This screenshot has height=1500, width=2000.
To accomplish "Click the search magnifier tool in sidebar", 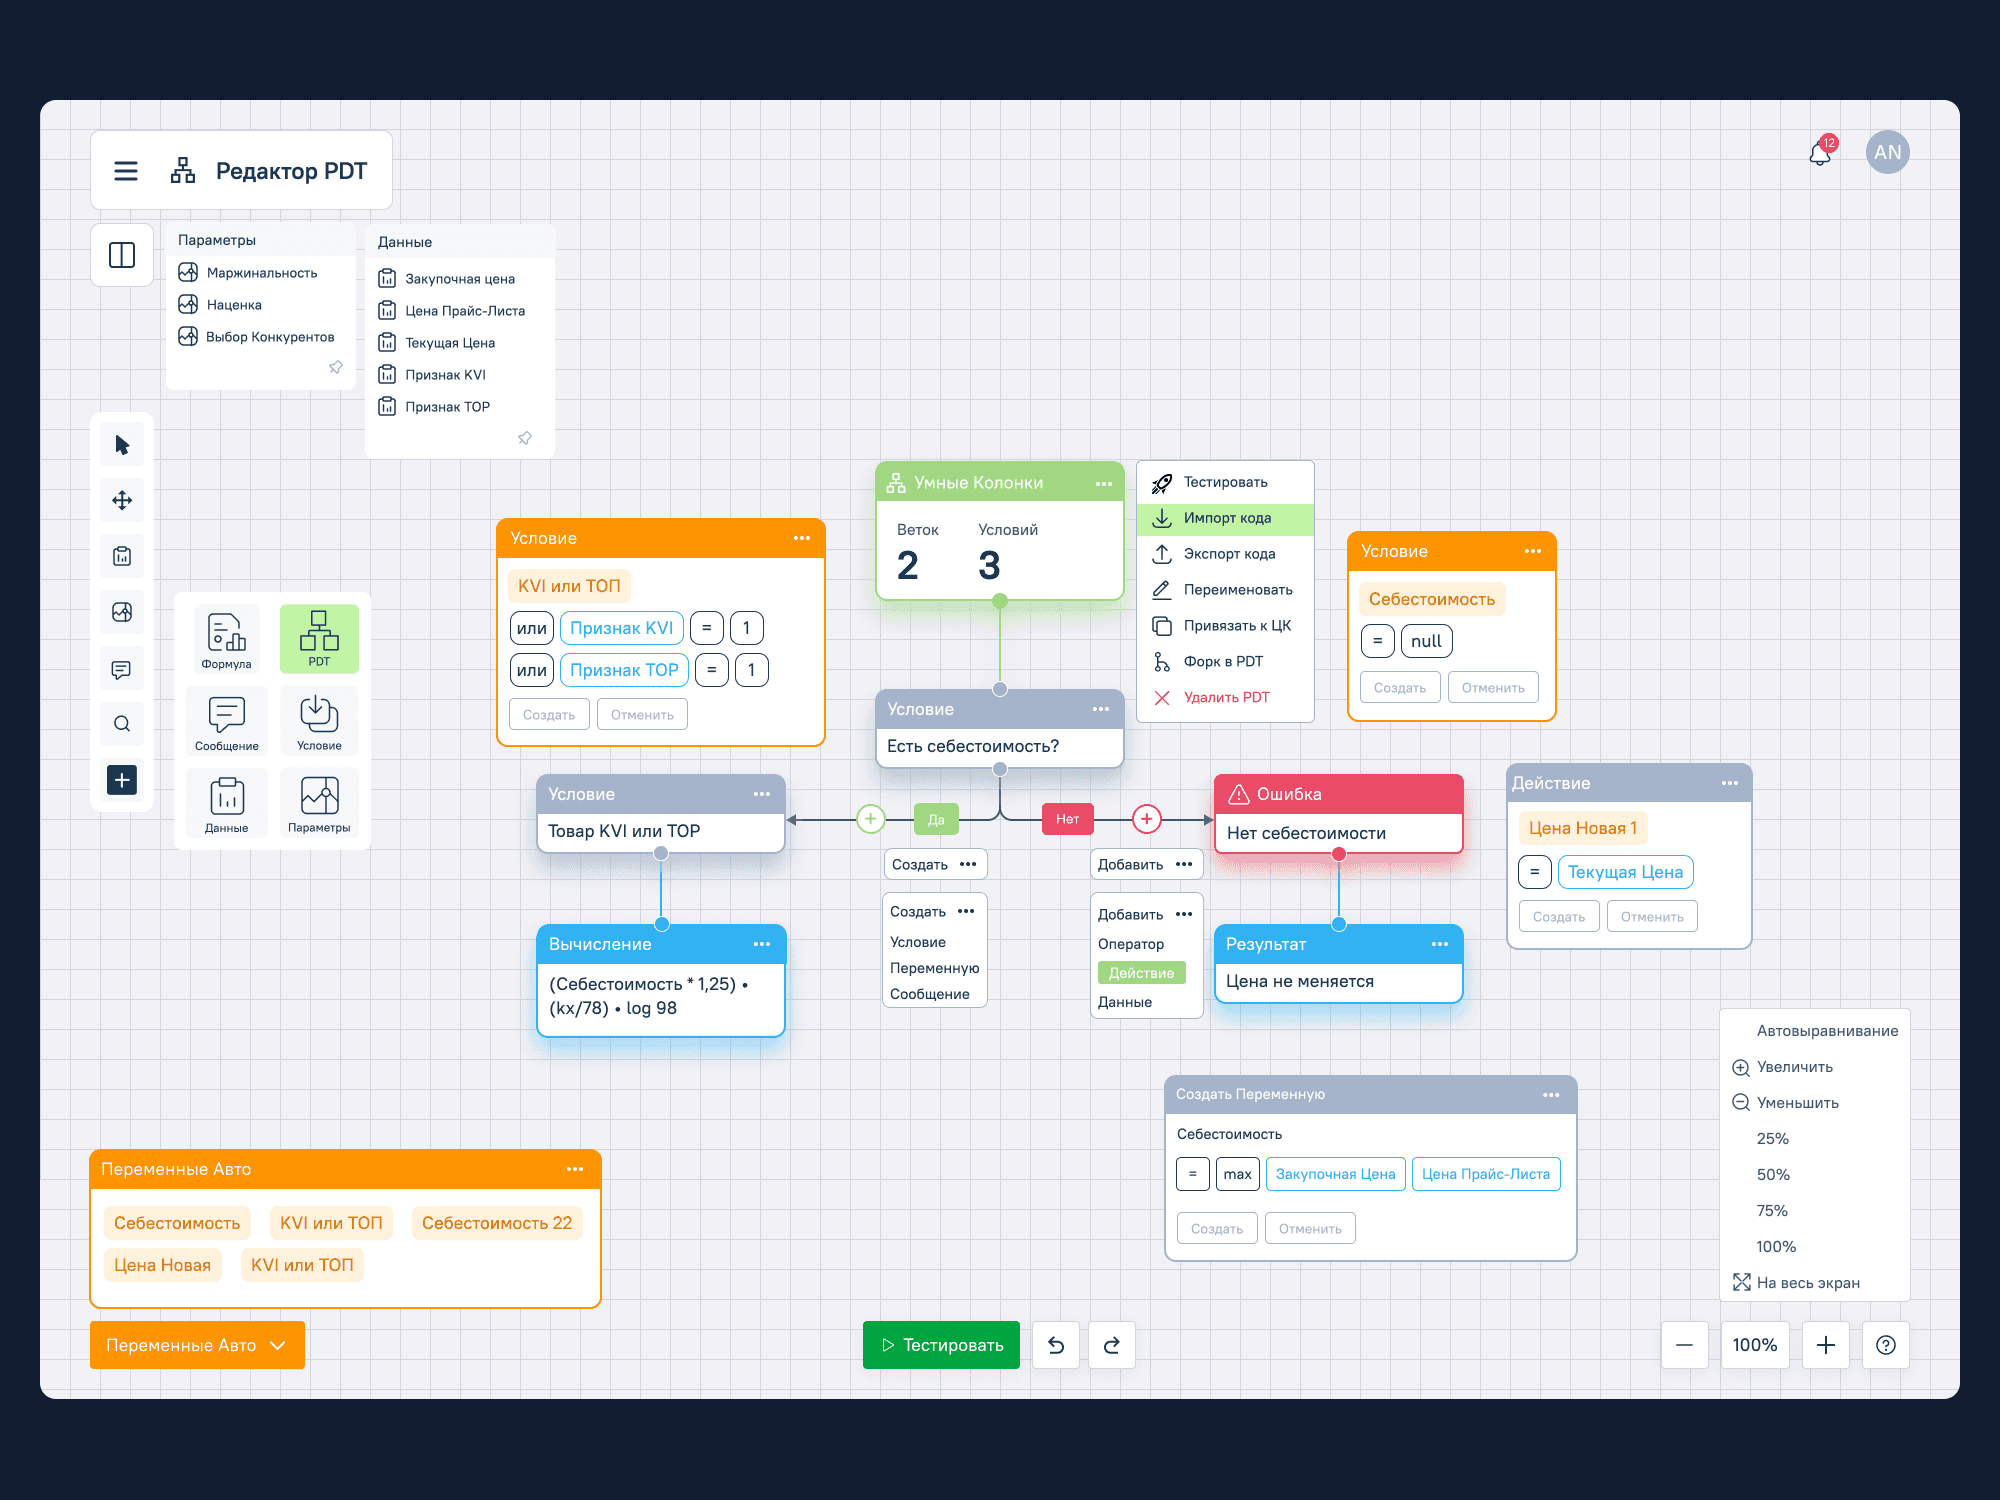I will pyautogui.click(x=122, y=724).
